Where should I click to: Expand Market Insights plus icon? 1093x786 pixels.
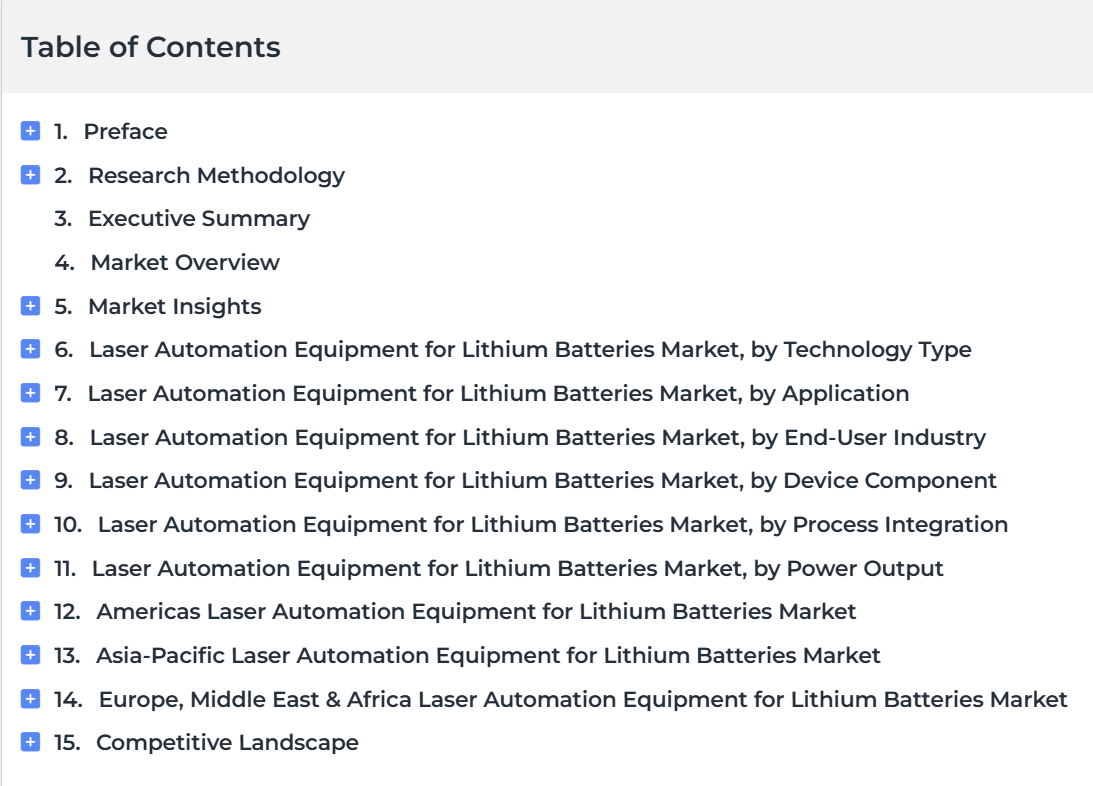30,305
